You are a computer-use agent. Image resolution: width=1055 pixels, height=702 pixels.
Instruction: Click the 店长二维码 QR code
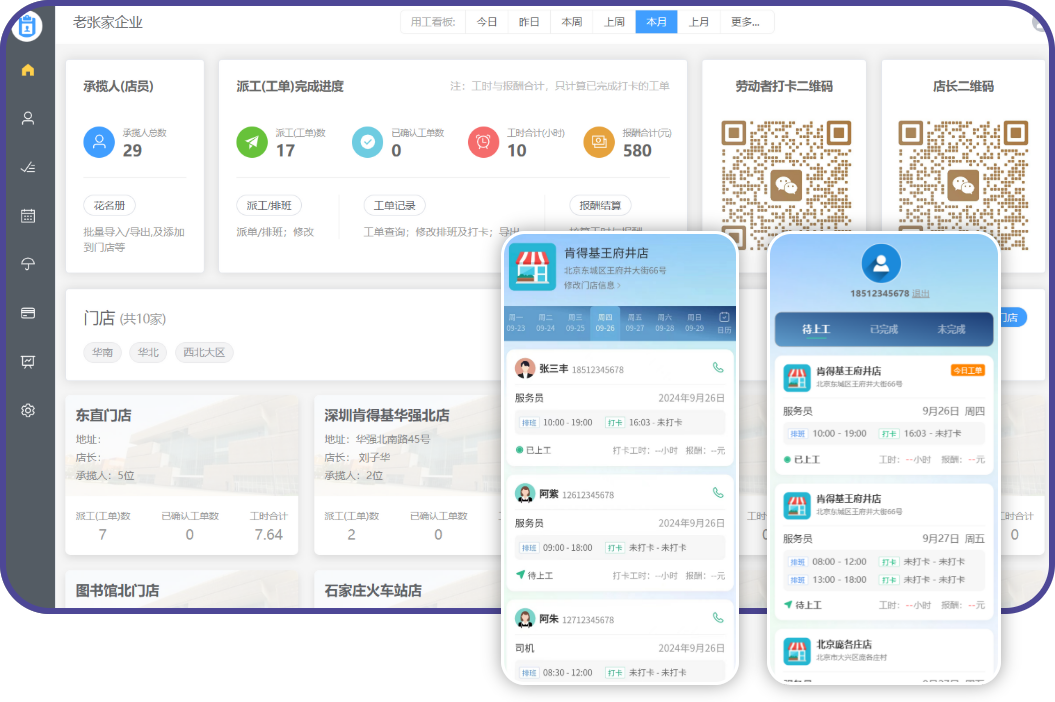point(963,184)
